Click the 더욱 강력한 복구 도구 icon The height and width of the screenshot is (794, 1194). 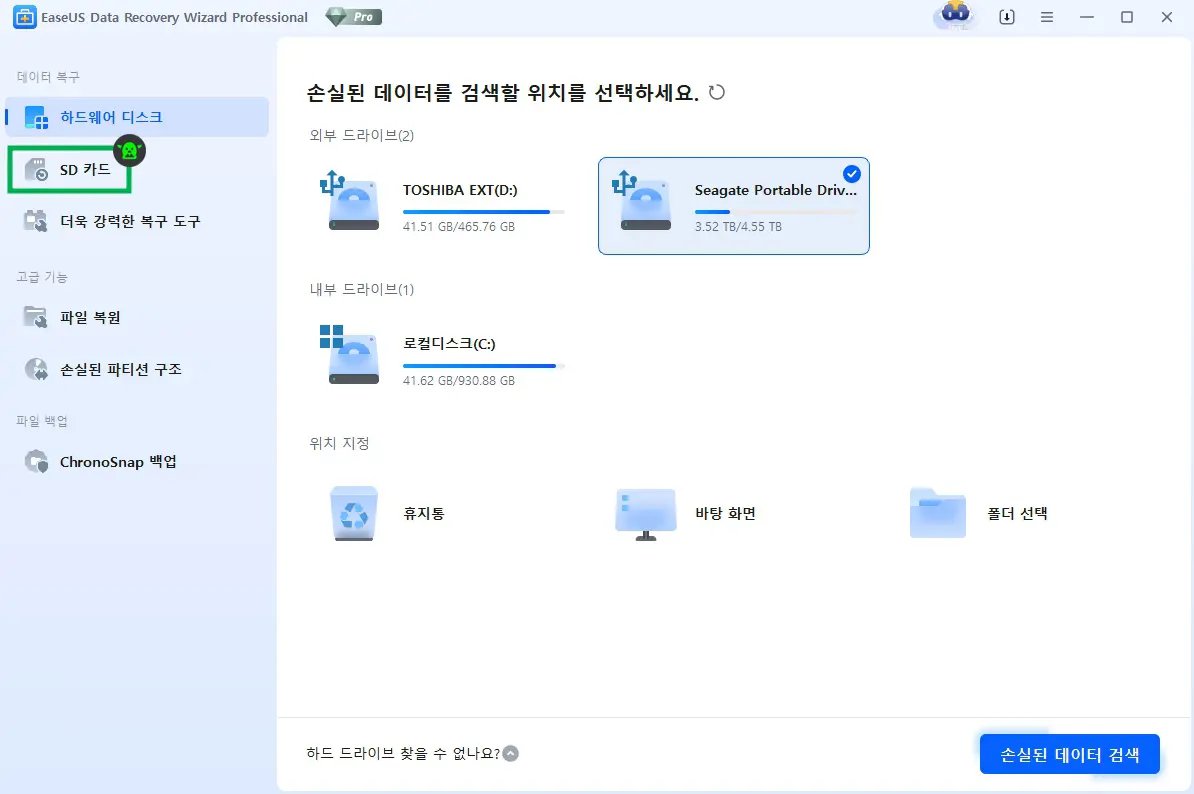pyautogui.click(x=36, y=222)
